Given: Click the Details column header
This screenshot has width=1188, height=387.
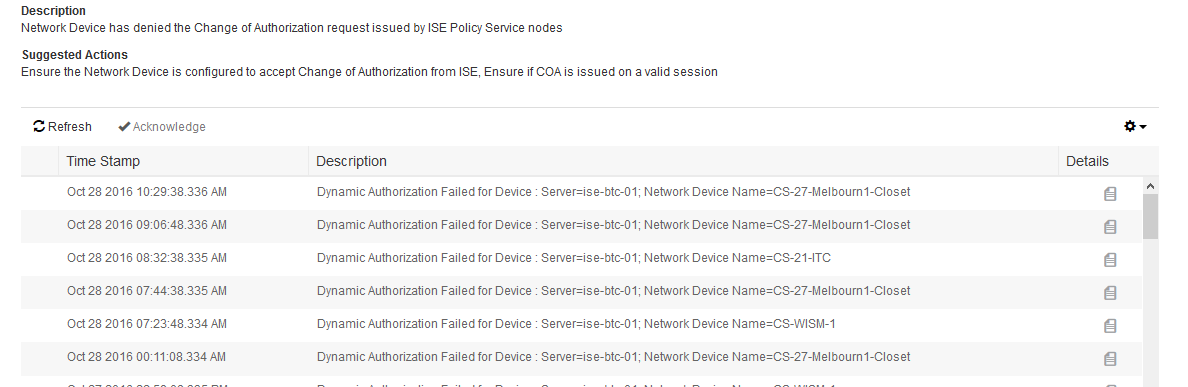Looking at the screenshot, I should click(x=1087, y=161).
